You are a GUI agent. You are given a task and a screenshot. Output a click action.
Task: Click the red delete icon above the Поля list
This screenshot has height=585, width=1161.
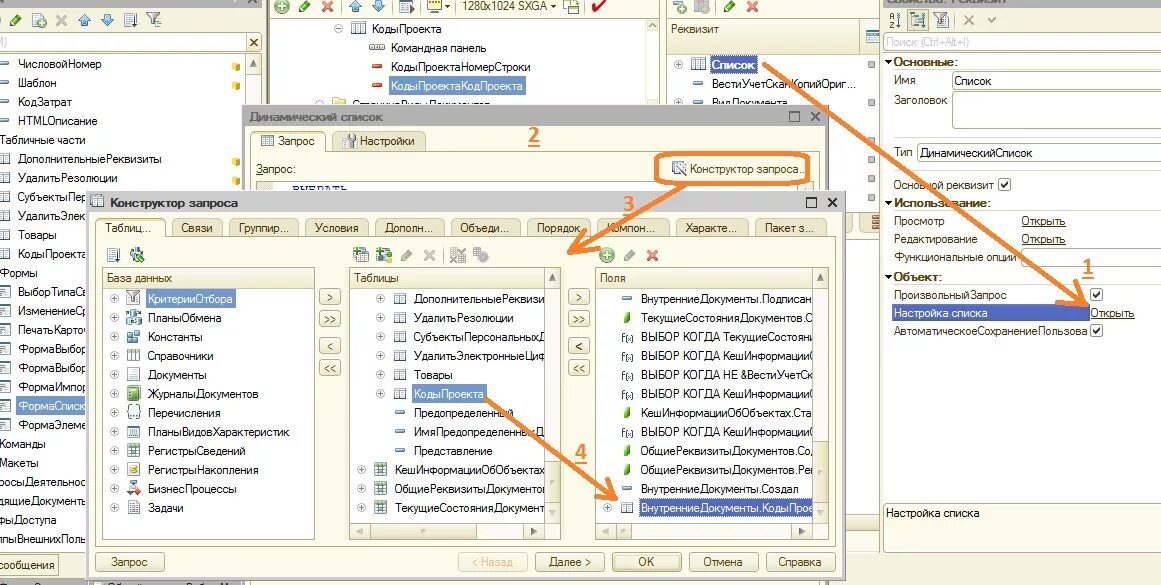[652, 255]
